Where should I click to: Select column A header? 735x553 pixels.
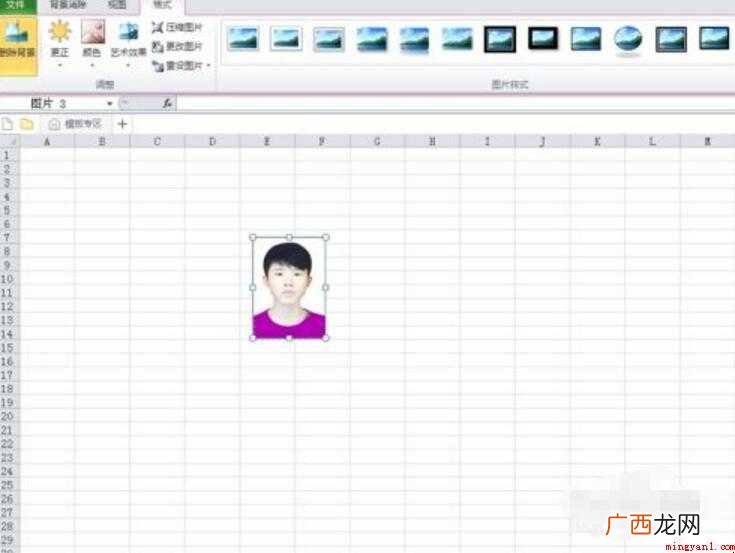(47, 141)
